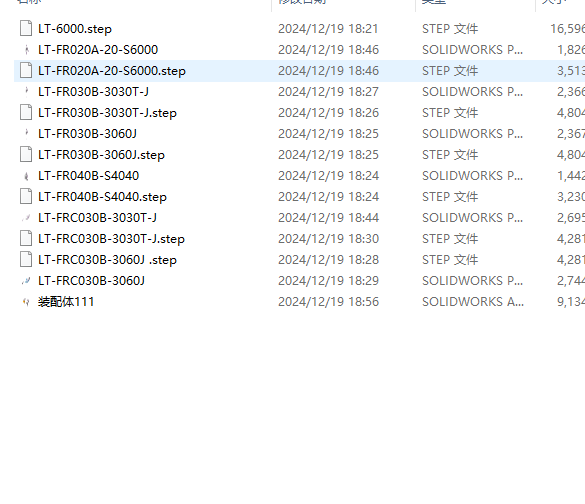Select the LT-FR020A-20-S6000.step file icon
The height and width of the screenshot is (504, 585).
26,71
